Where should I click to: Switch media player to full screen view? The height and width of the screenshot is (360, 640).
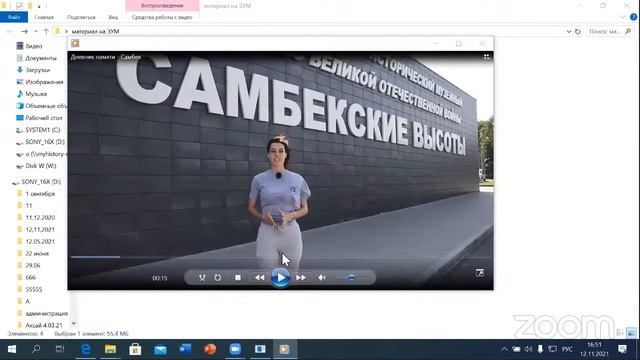[480, 273]
